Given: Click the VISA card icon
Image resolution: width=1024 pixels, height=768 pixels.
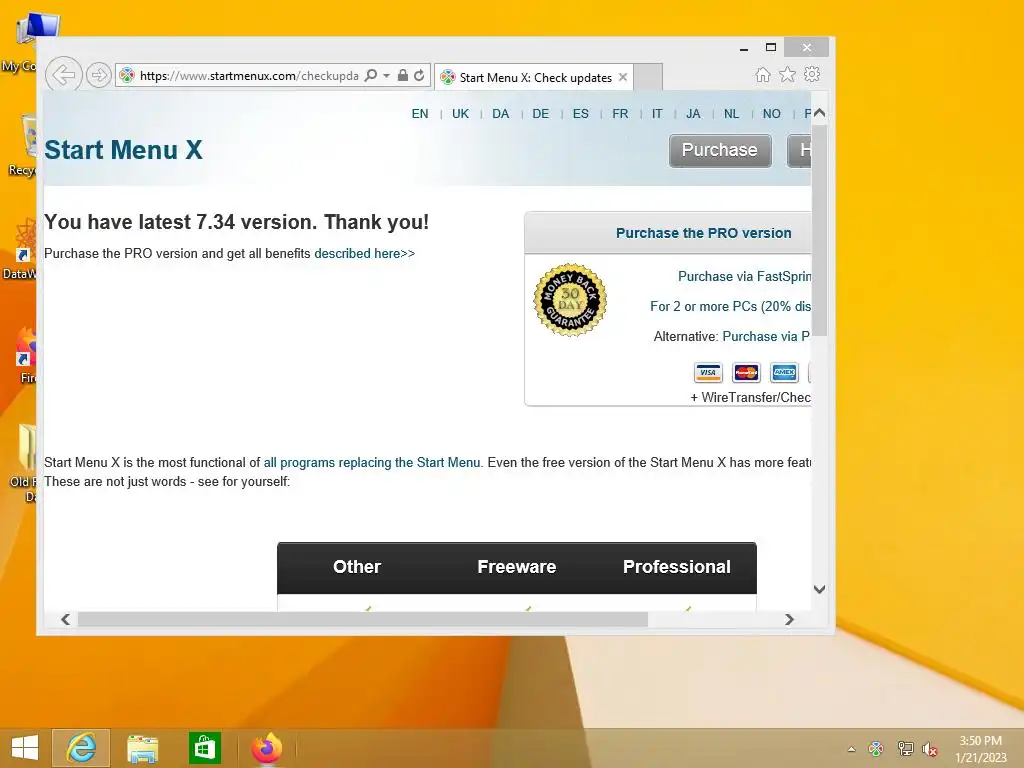Looking at the screenshot, I should click(x=708, y=373).
